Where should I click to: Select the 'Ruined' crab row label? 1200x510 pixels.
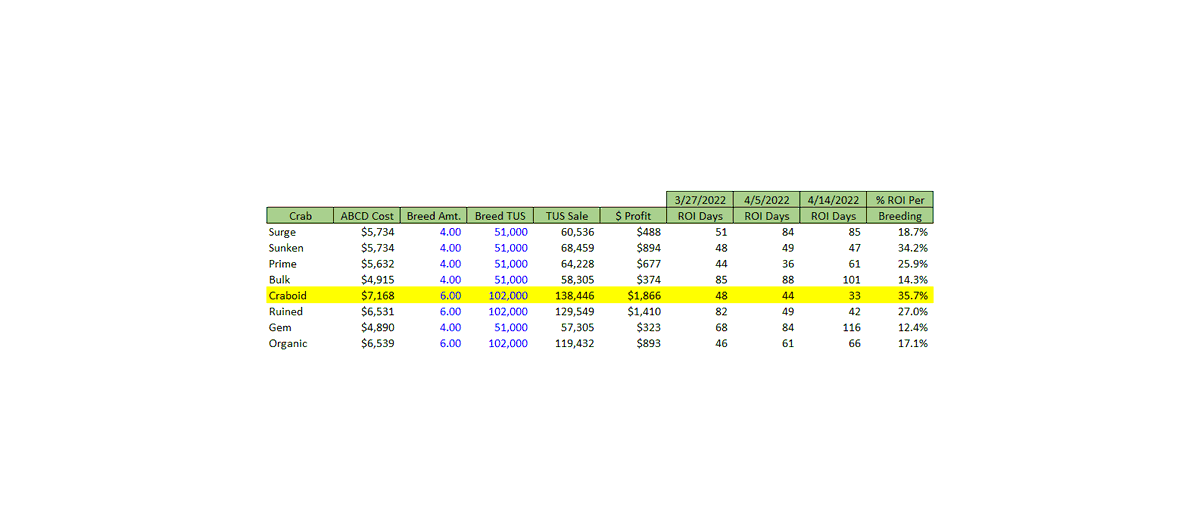(x=286, y=312)
